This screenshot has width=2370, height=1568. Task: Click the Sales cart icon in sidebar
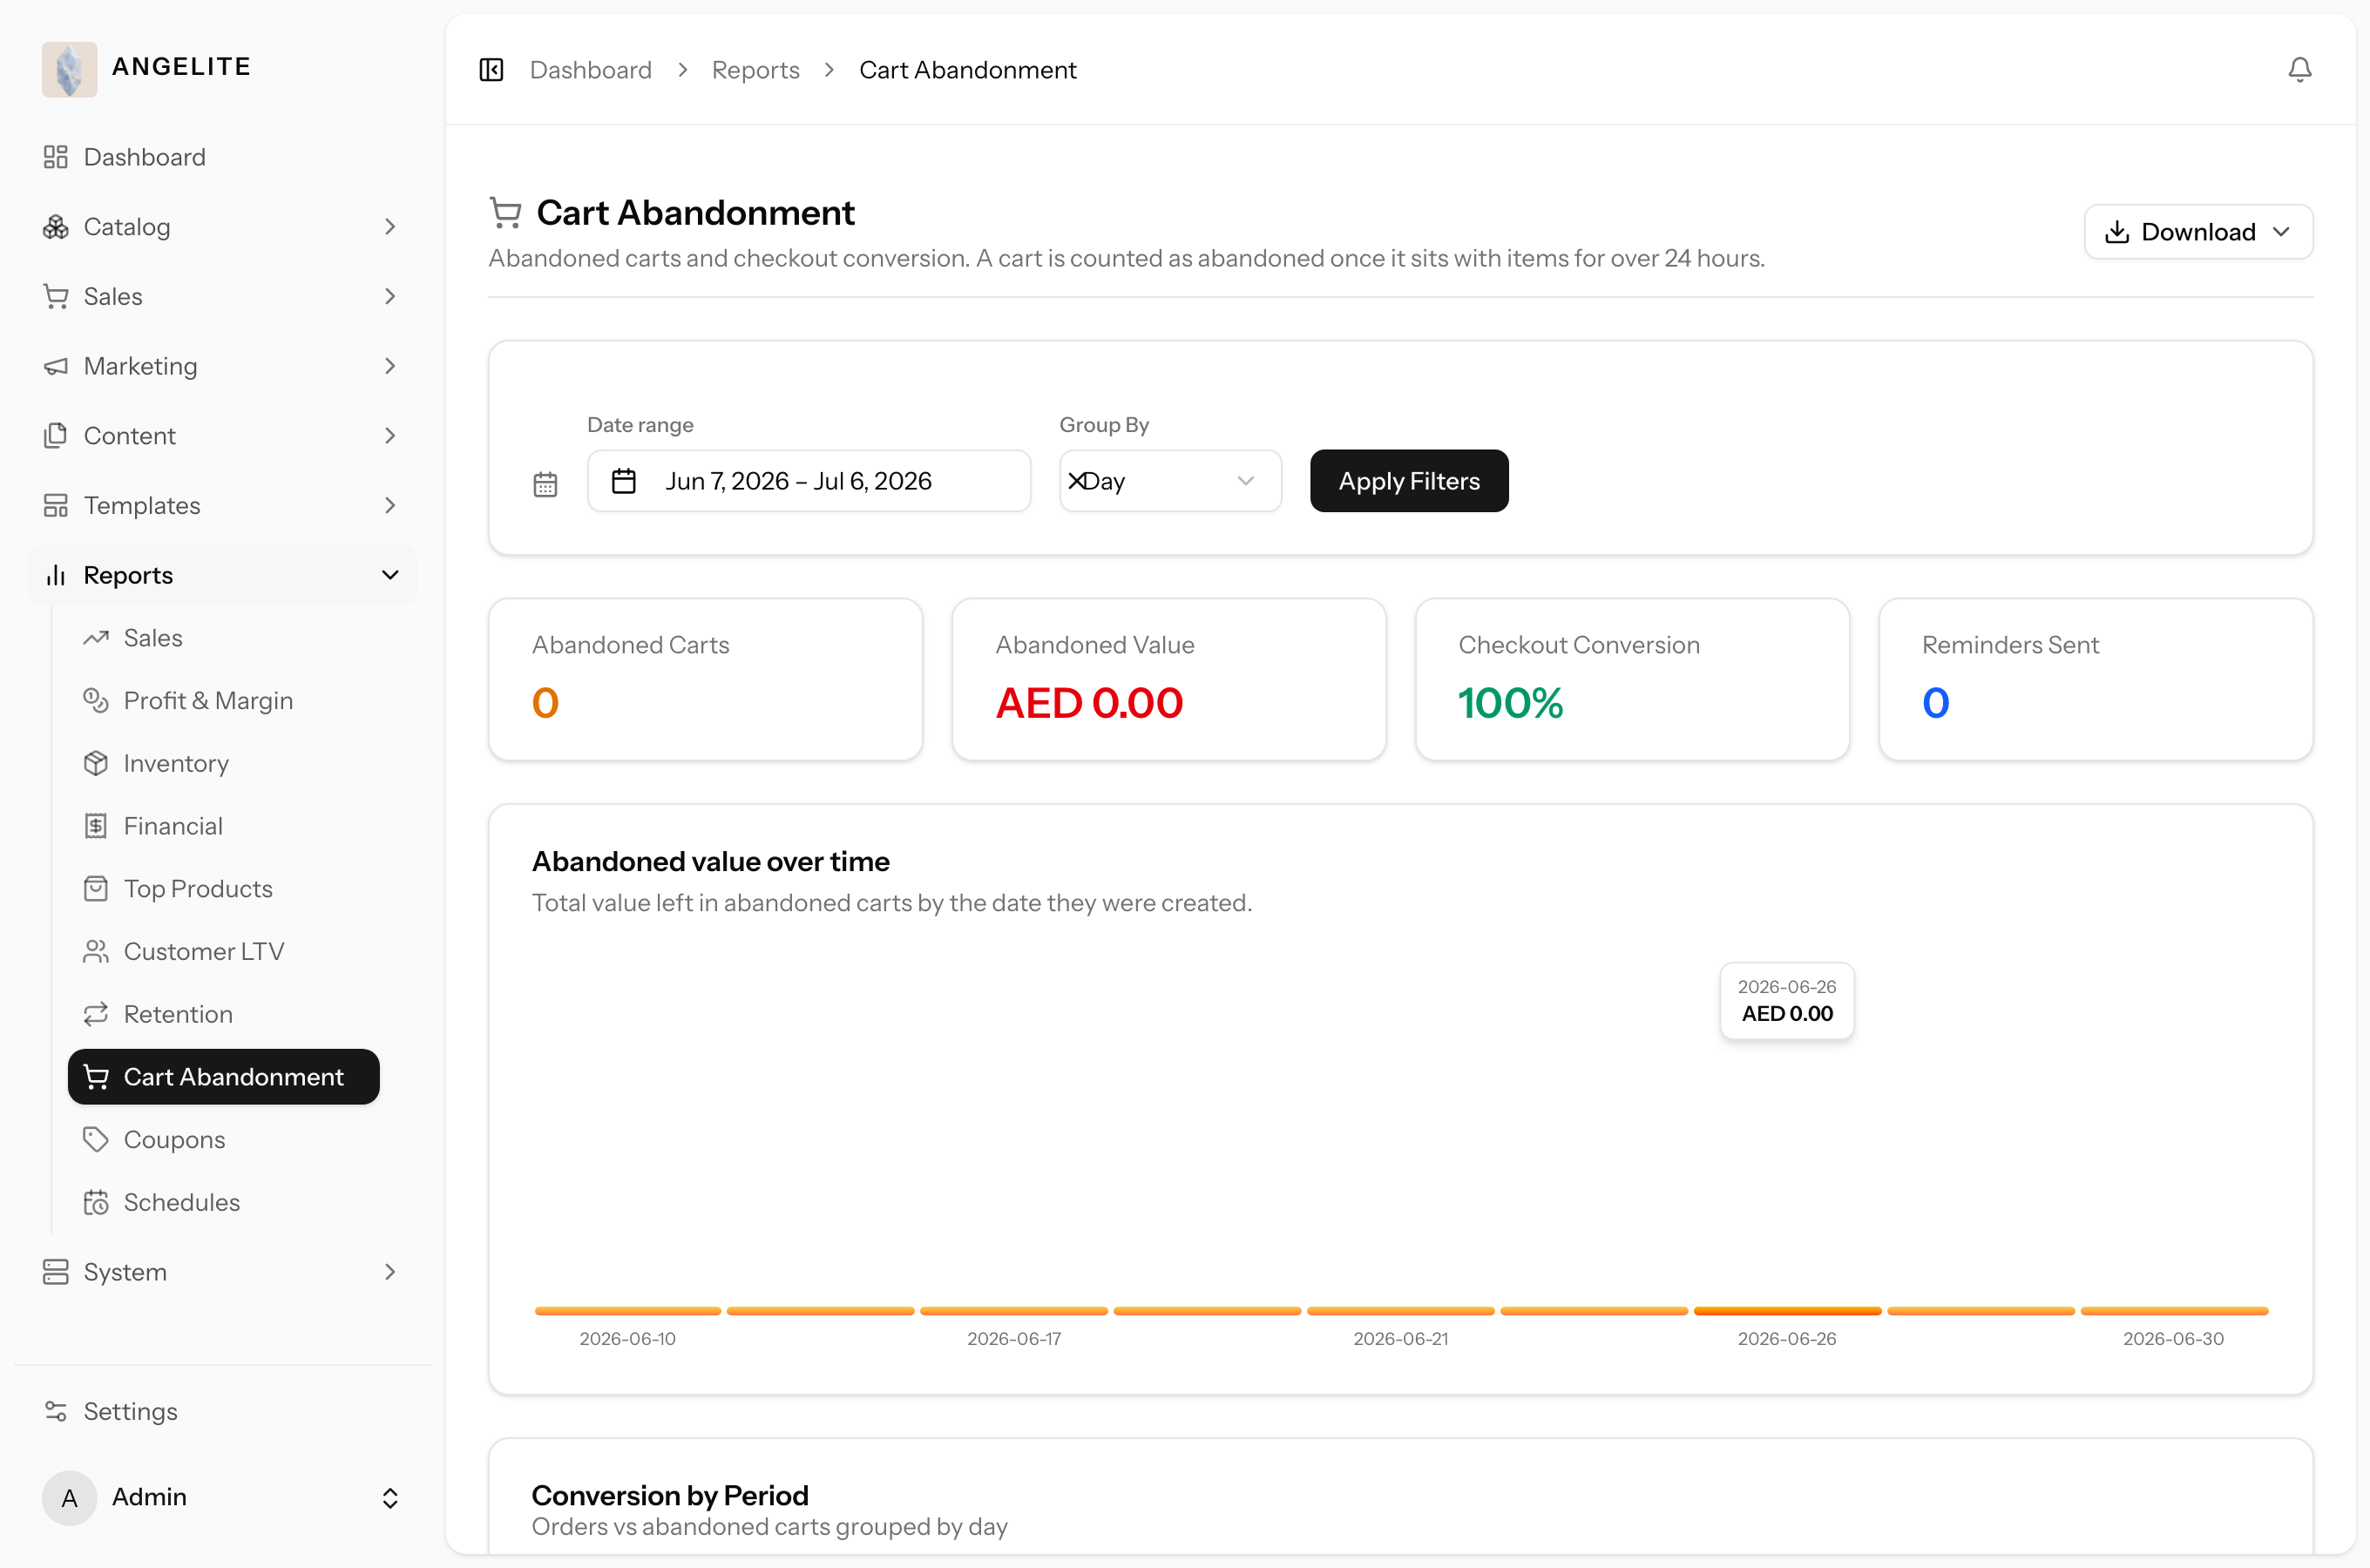click(56, 297)
